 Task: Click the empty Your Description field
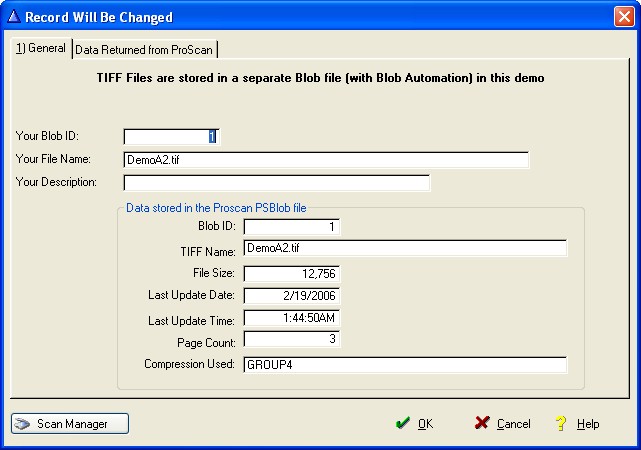[x=276, y=183]
